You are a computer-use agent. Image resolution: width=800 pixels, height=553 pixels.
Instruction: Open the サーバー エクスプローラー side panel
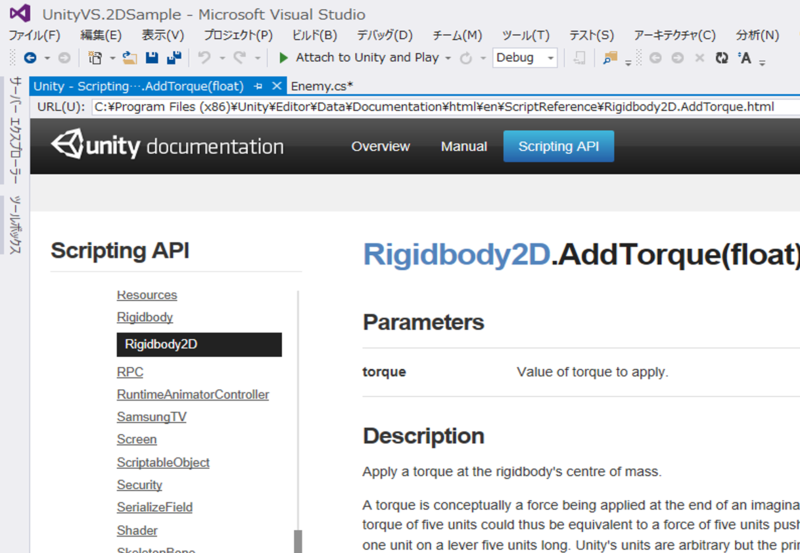pos(15,130)
